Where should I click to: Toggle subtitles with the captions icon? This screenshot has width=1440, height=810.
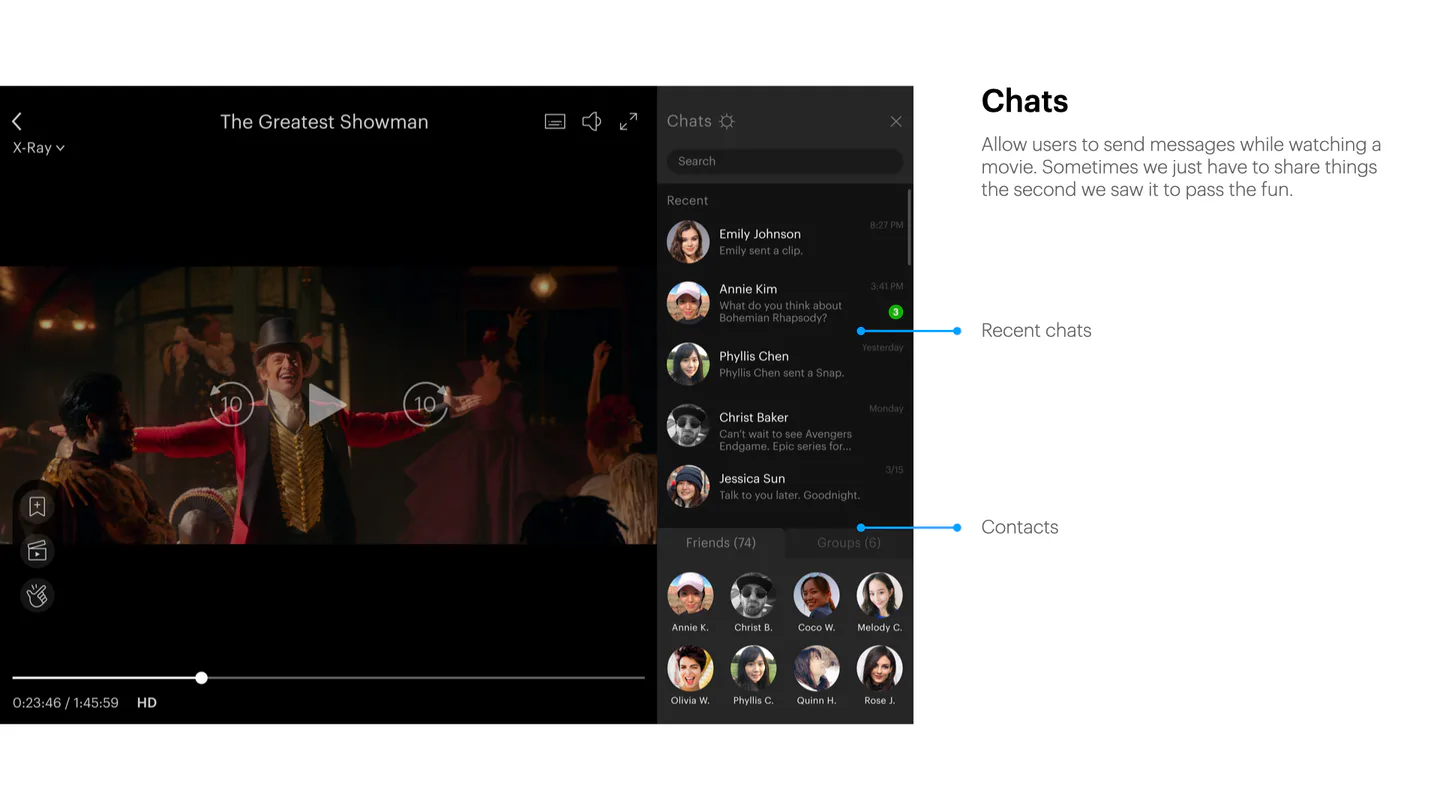(x=555, y=122)
